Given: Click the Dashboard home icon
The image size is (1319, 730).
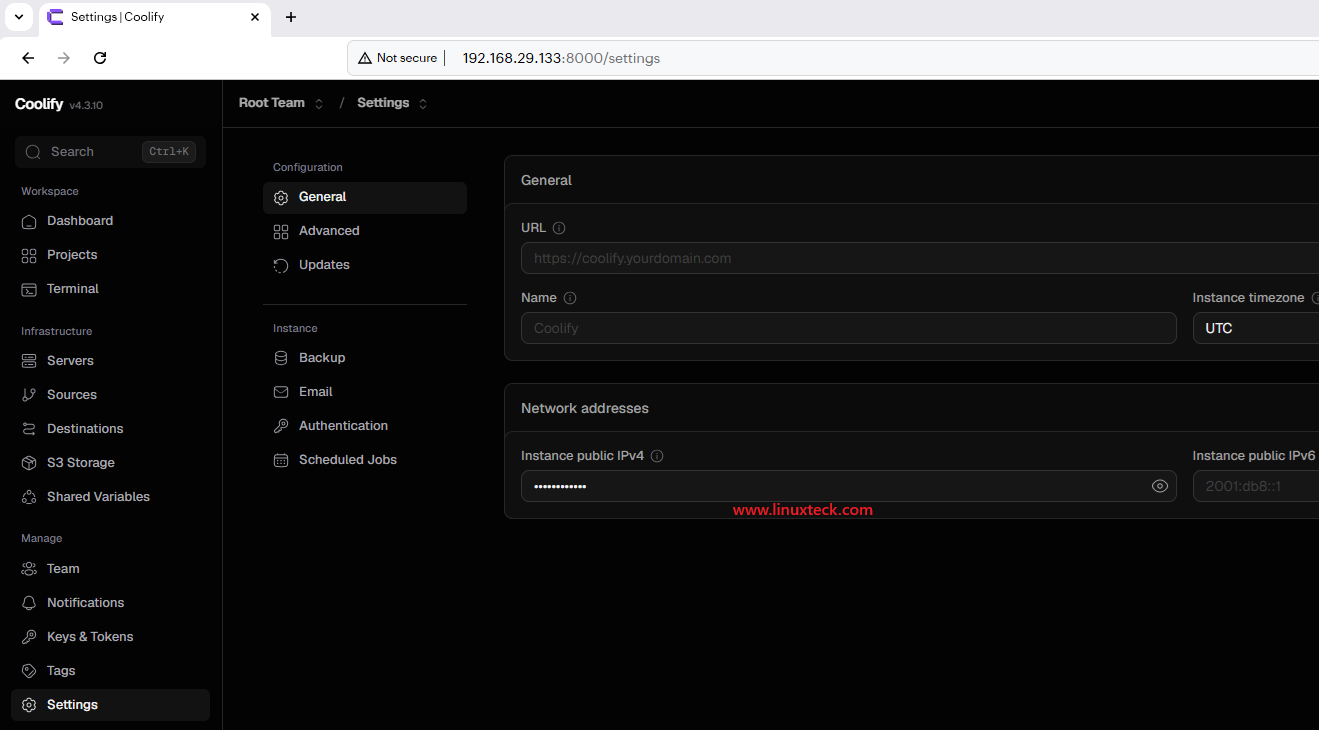Looking at the screenshot, I should [x=29, y=221].
